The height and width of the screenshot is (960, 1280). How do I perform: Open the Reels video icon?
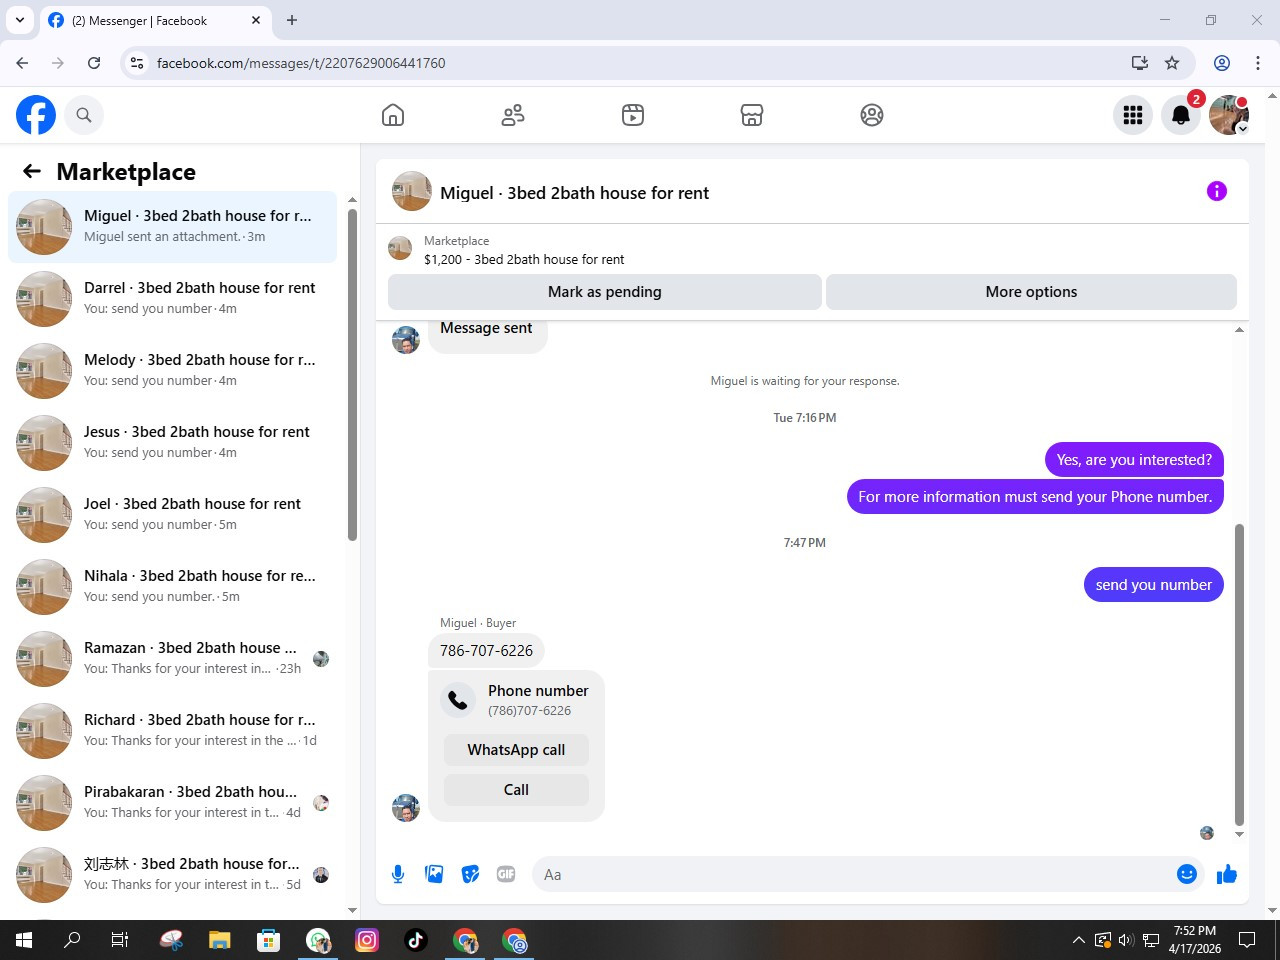633,115
